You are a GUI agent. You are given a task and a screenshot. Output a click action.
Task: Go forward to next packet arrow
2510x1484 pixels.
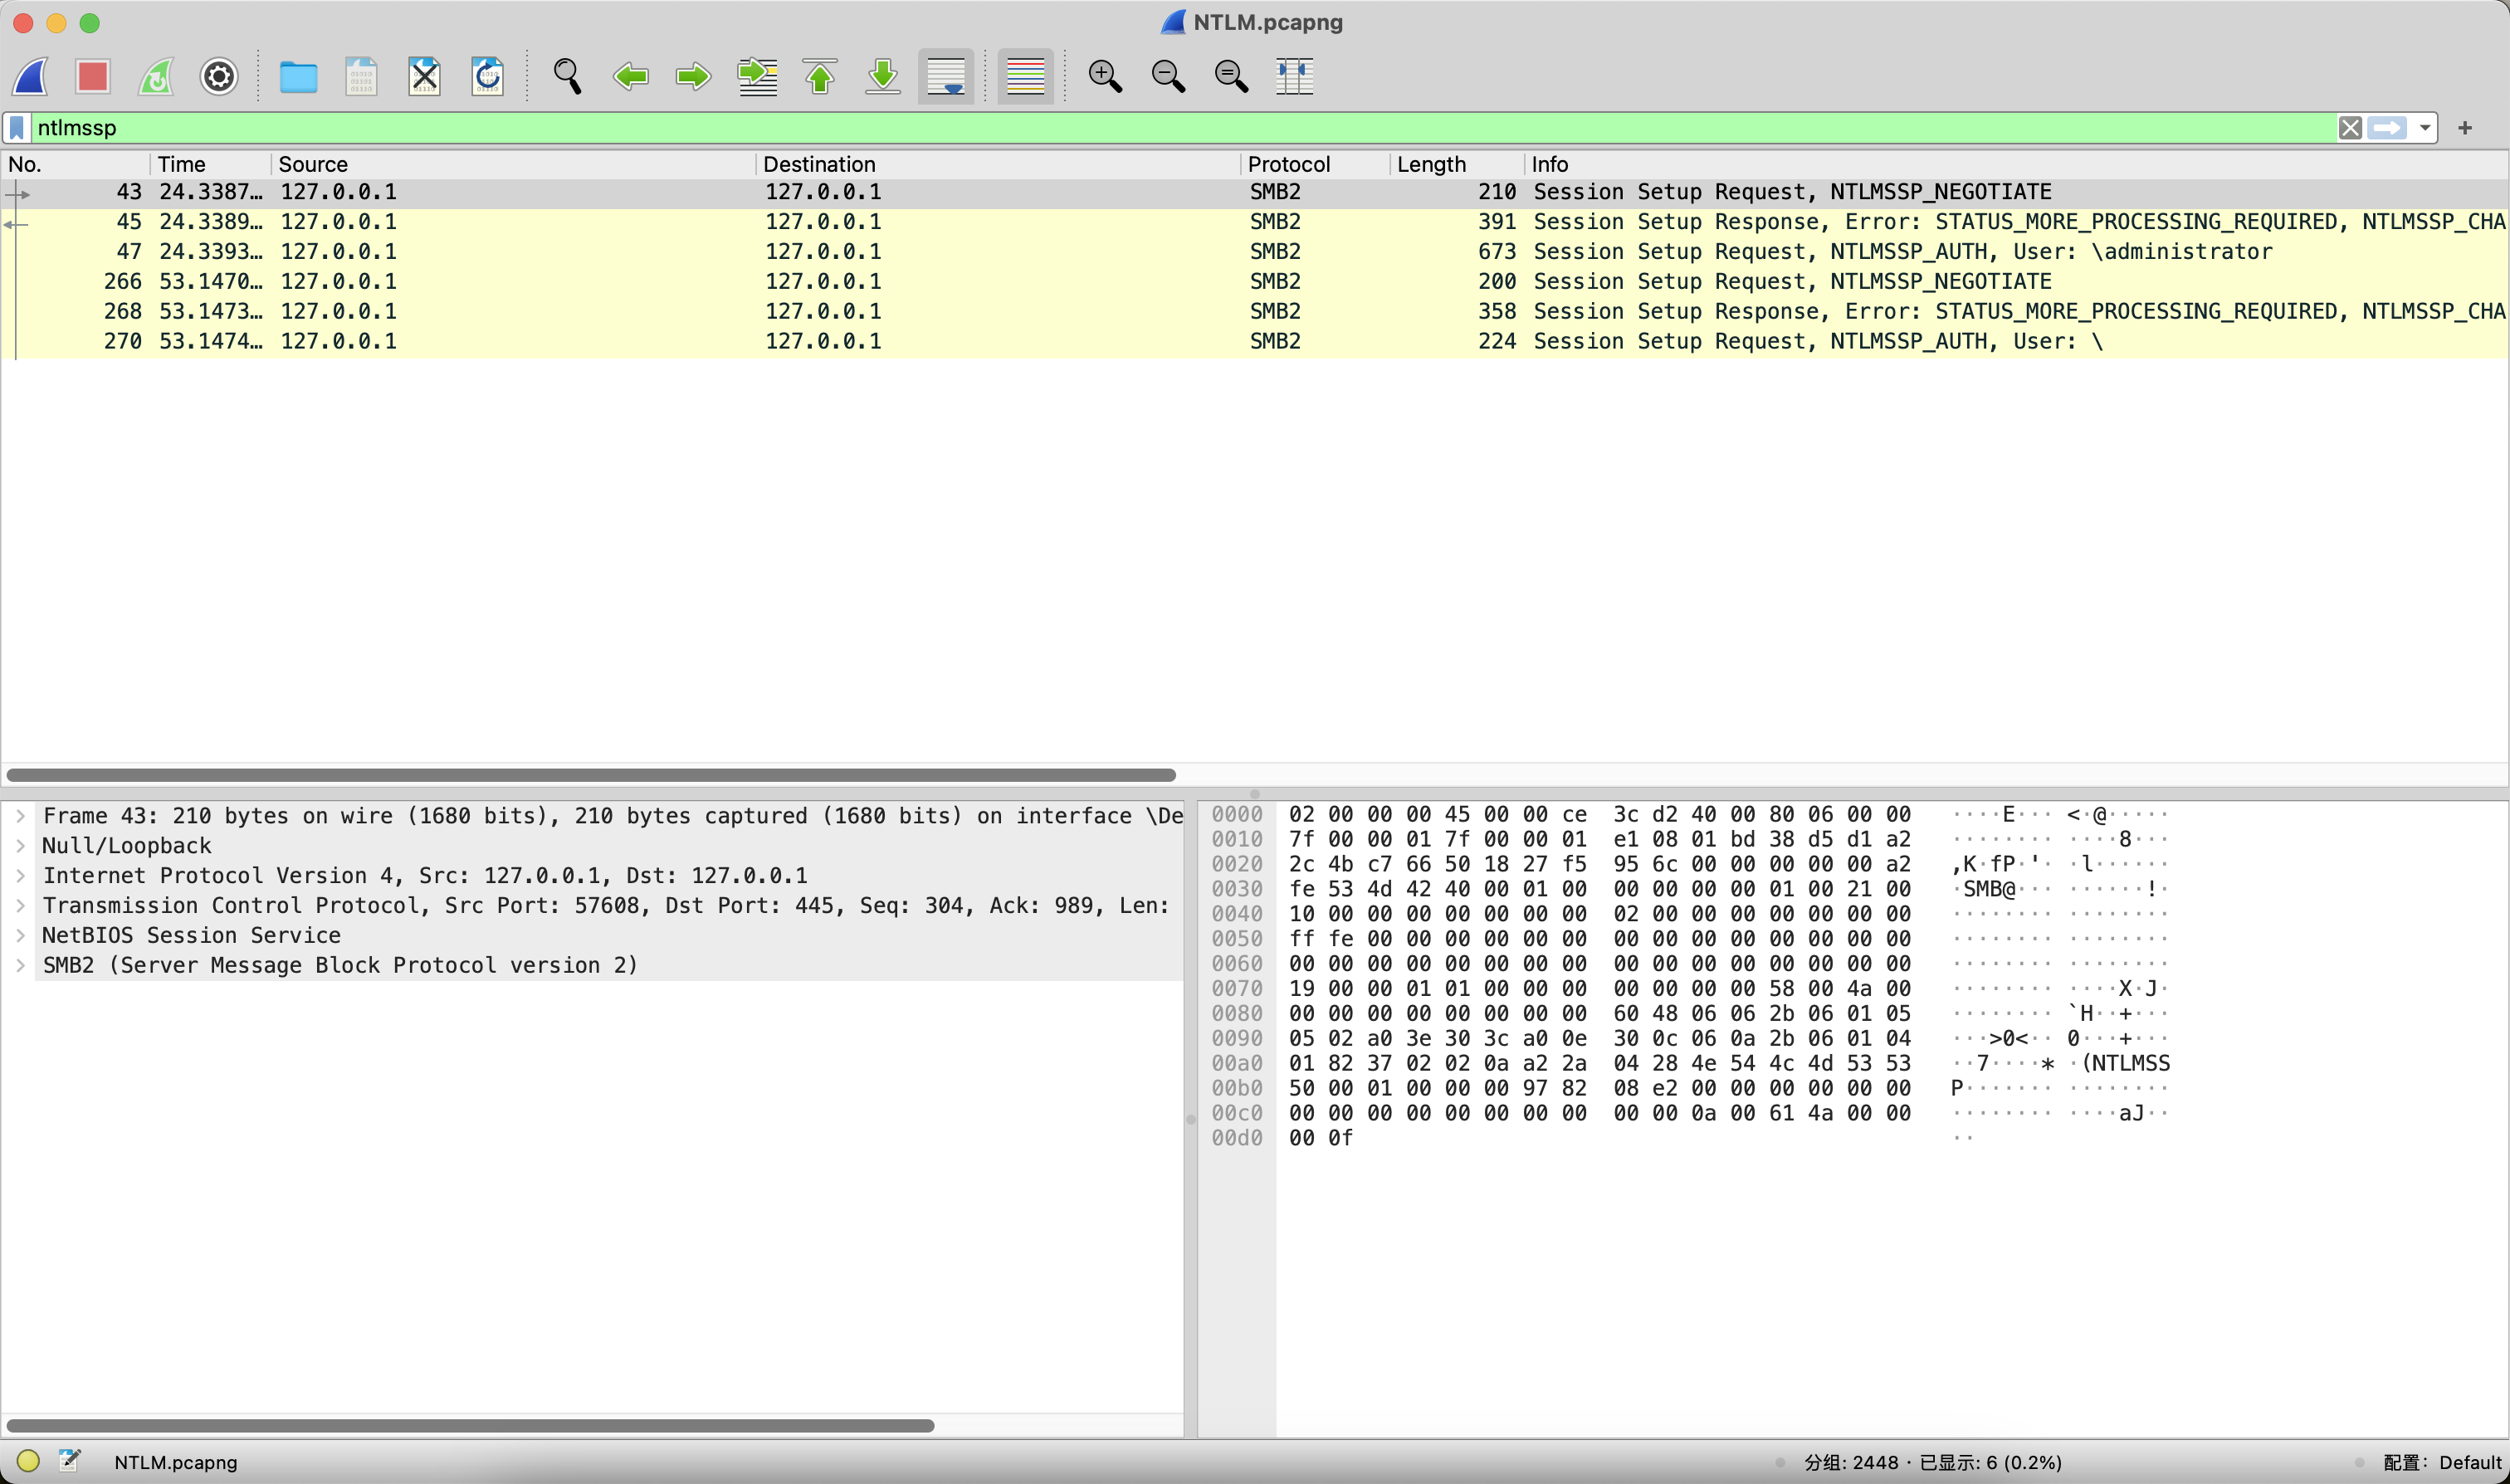pyautogui.click(x=693, y=77)
